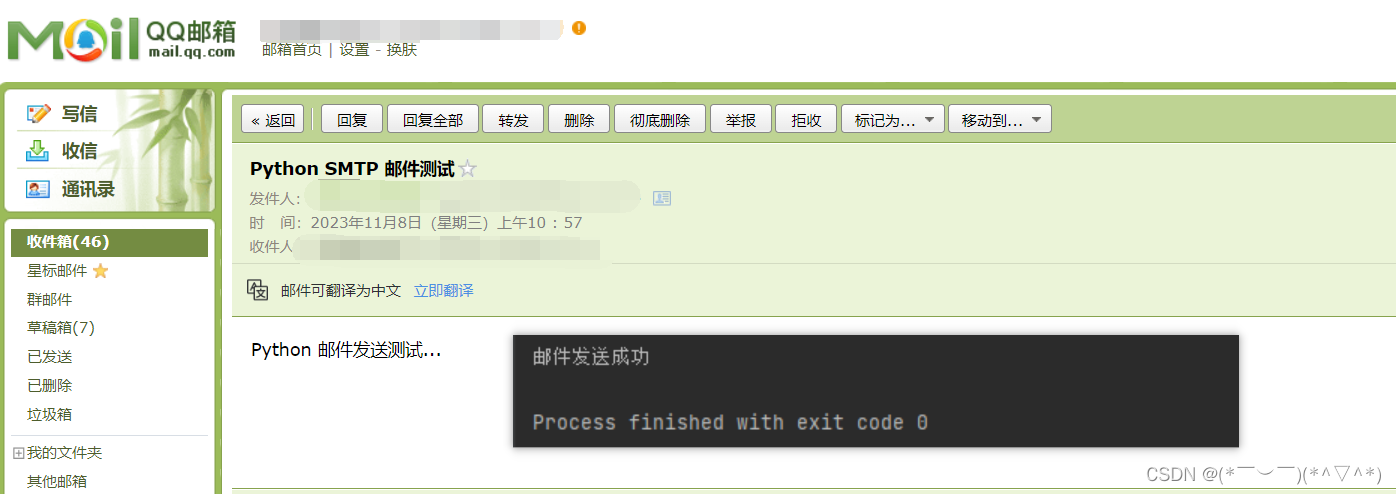Go back with the 返回 button

(x=273, y=120)
